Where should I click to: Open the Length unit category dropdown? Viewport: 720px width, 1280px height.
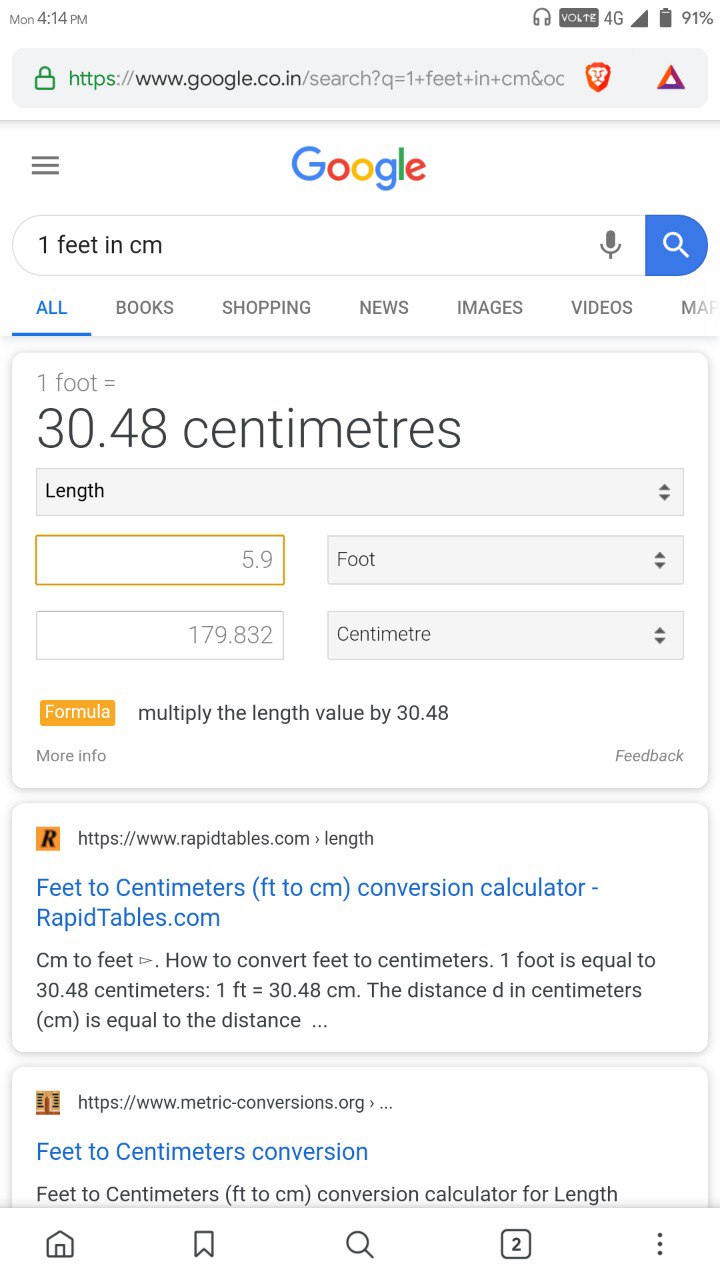click(360, 492)
